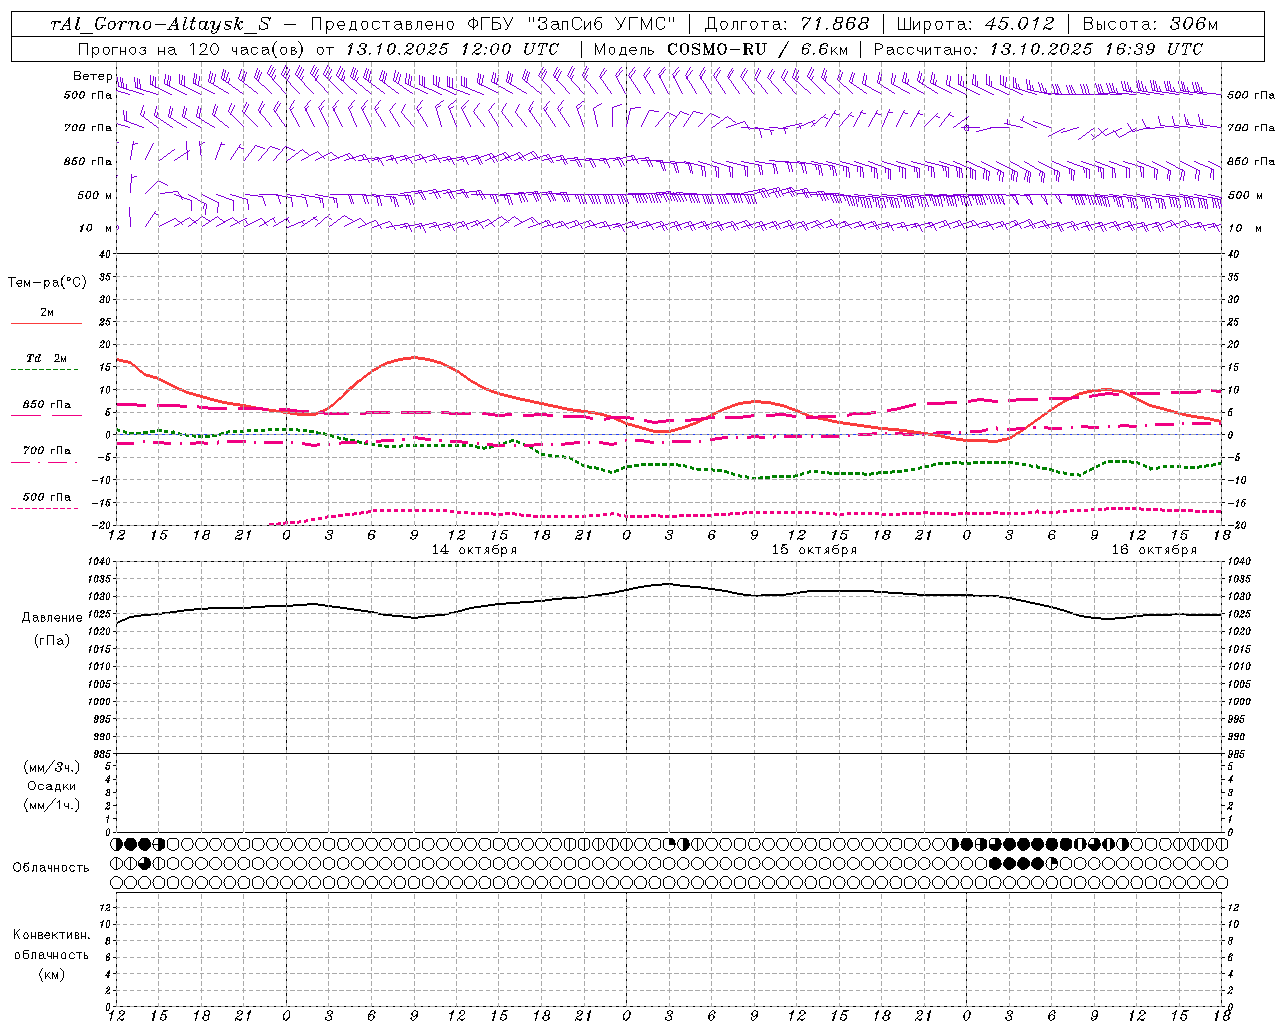The height and width of the screenshot is (1024, 1280).
Task: Click the black pressure curve maximum near 1033 гПа
Action: click(x=667, y=583)
